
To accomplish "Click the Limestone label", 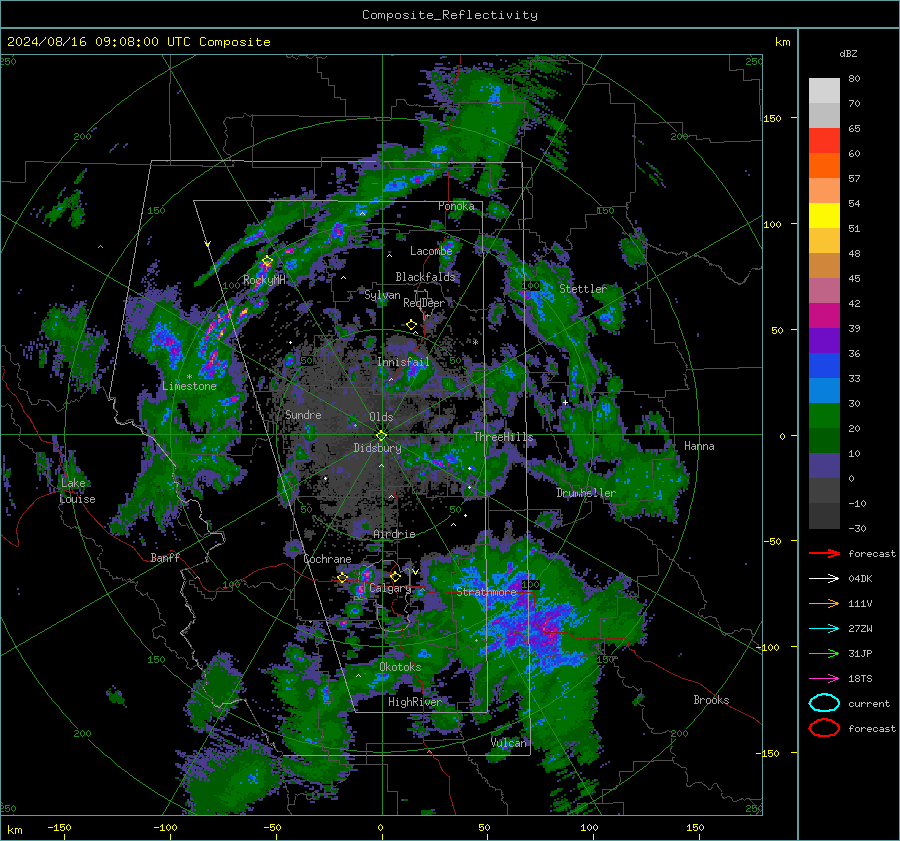I will coord(189,386).
